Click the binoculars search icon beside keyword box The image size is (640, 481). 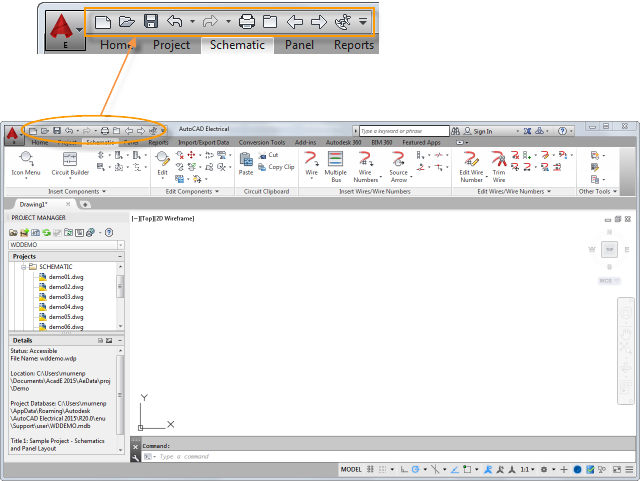coord(456,131)
